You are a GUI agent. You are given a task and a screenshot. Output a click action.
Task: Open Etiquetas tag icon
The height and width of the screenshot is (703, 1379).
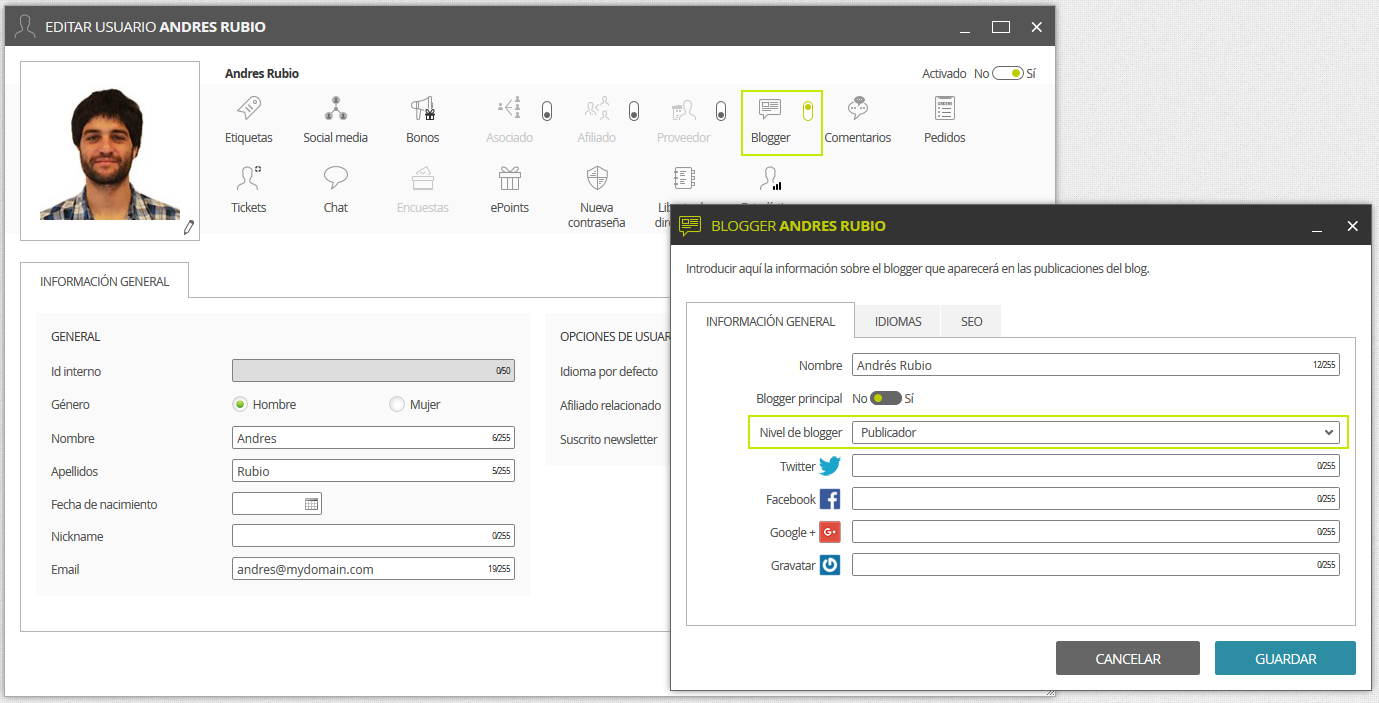tap(249, 108)
